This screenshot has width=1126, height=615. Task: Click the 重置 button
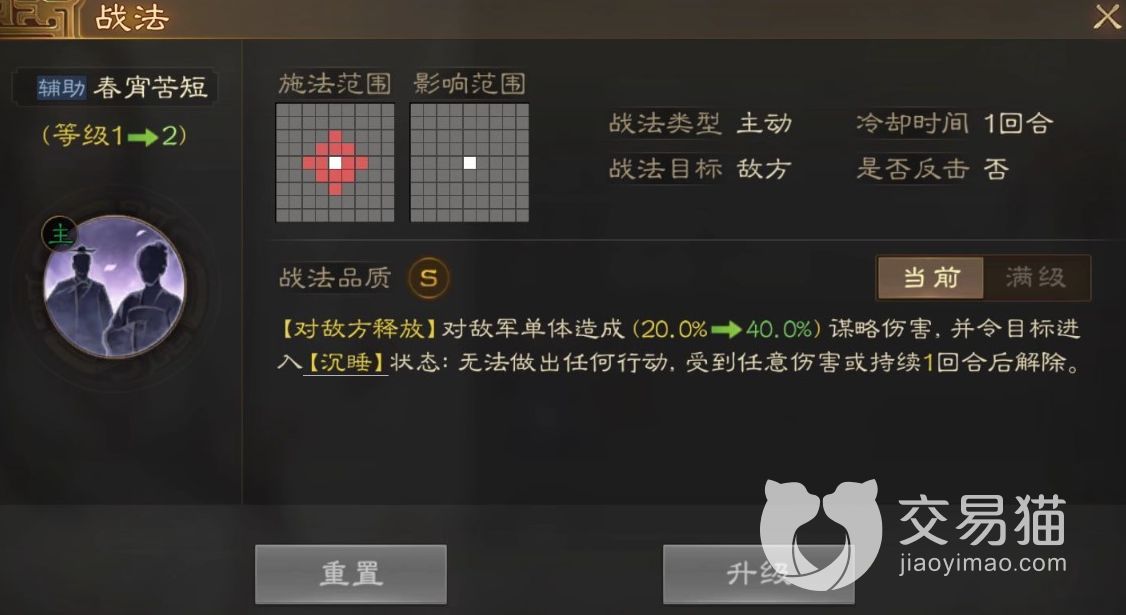point(351,573)
